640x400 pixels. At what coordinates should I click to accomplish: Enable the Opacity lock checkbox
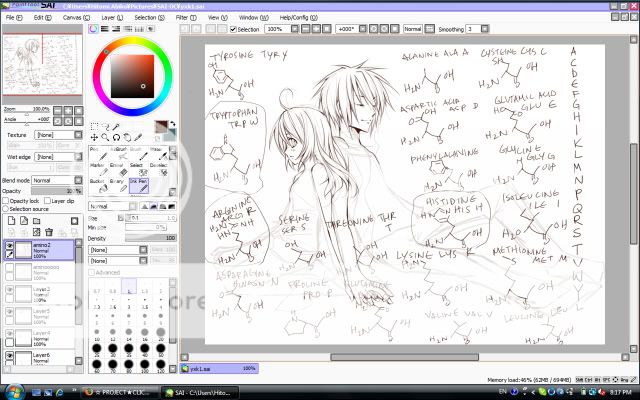(6, 200)
